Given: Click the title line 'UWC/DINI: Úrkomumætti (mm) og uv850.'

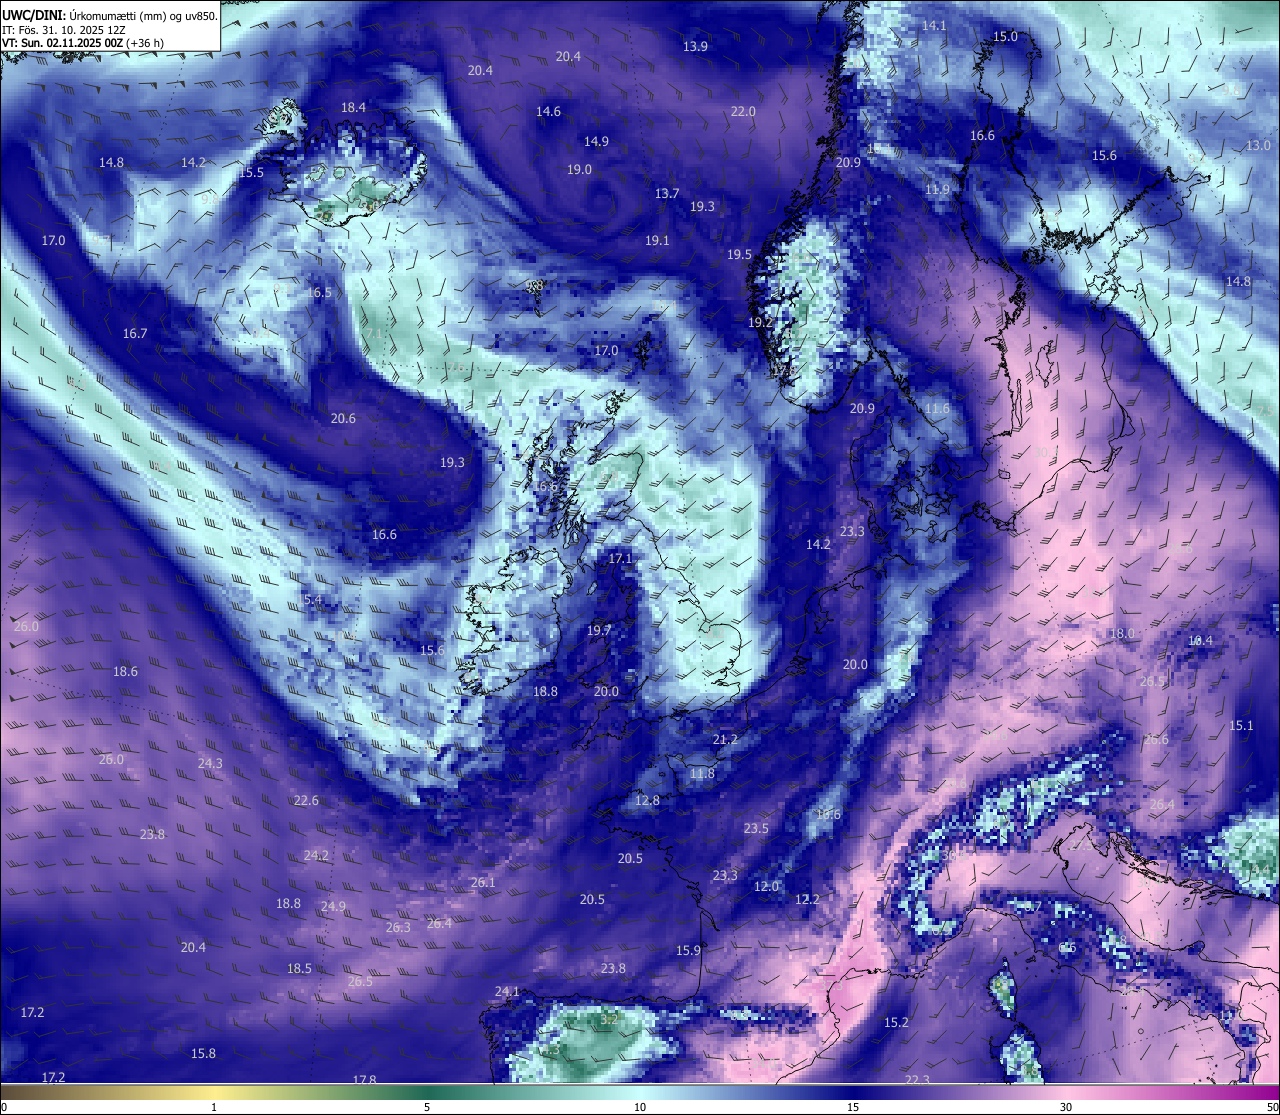Looking at the screenshot, I should 110,16.
